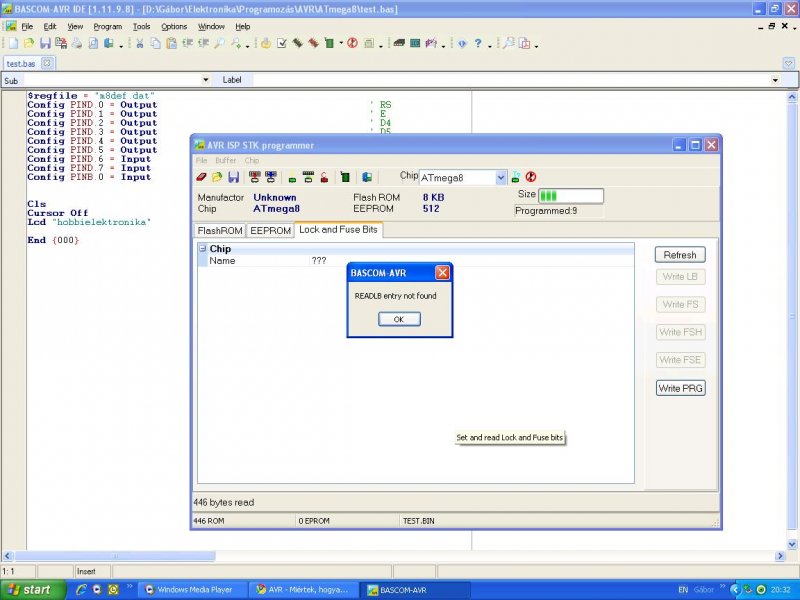The height and width of the screenshot is (600, 800).
Task: Open the IDE Edit menu
Action: (50, 27)
